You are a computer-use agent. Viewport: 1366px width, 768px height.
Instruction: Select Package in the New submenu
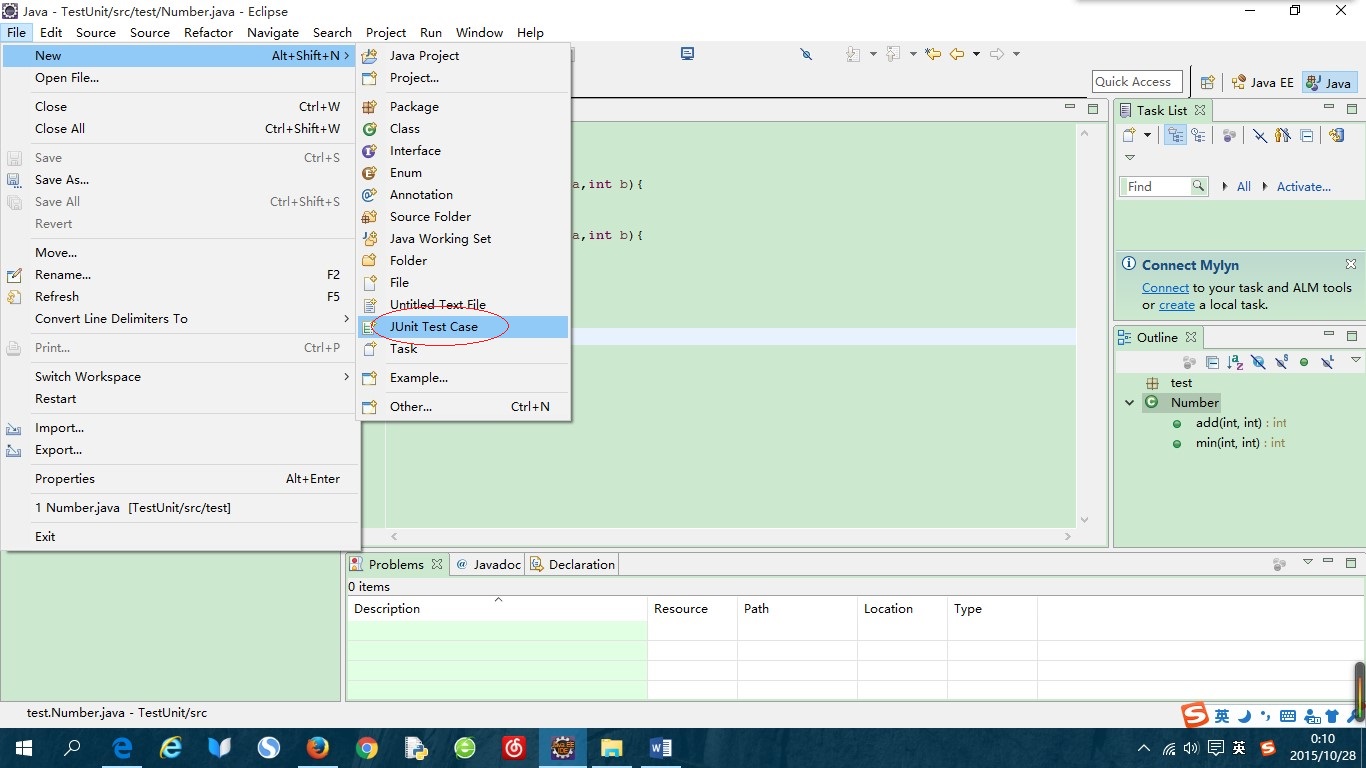463,107
